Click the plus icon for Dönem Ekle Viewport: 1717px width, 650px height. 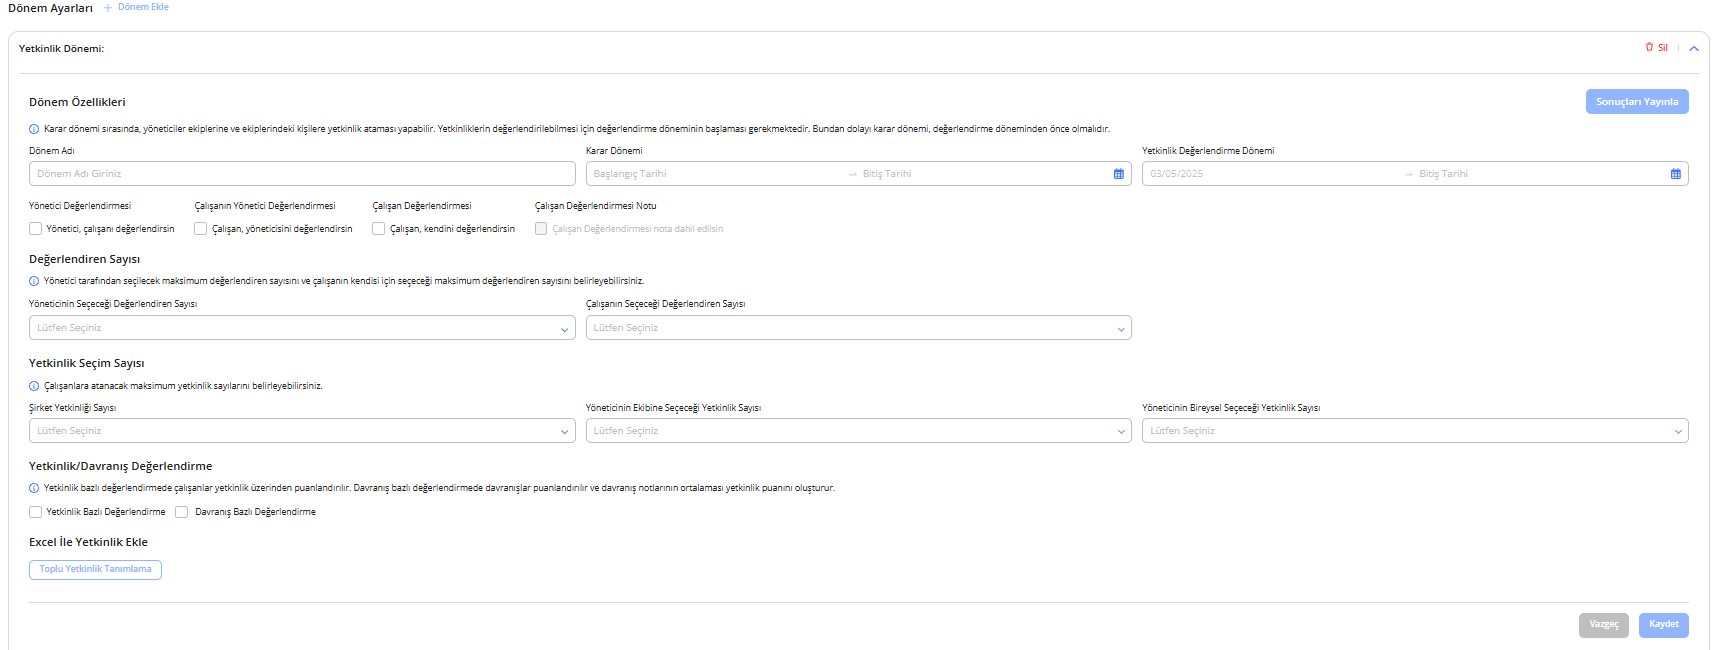click(x=108, y=8)
